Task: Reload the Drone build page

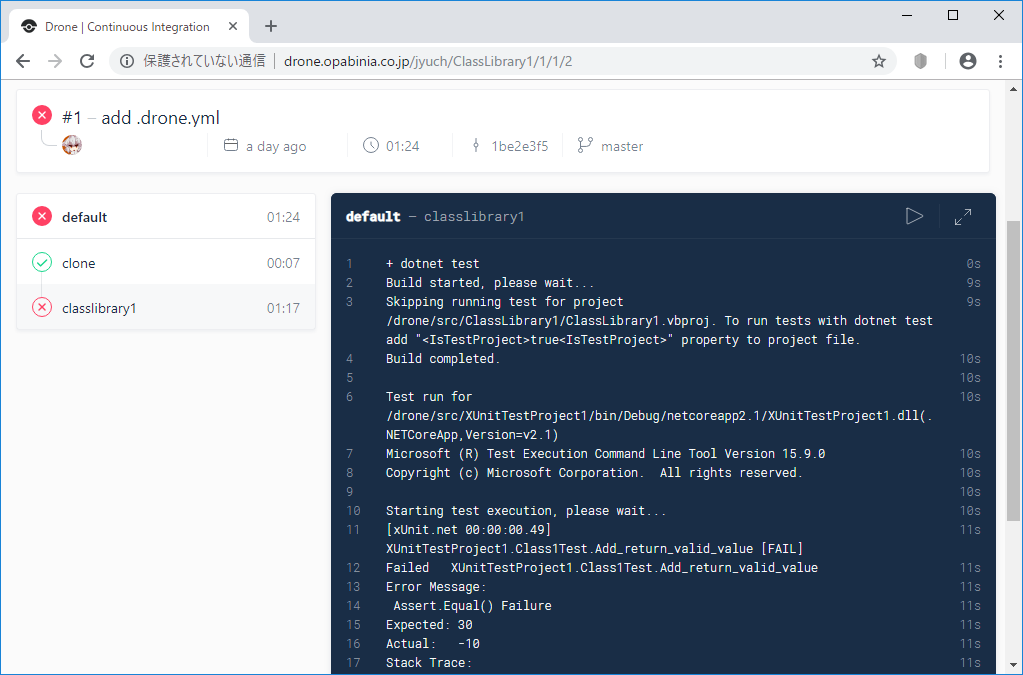Action: tap(87, 61)
